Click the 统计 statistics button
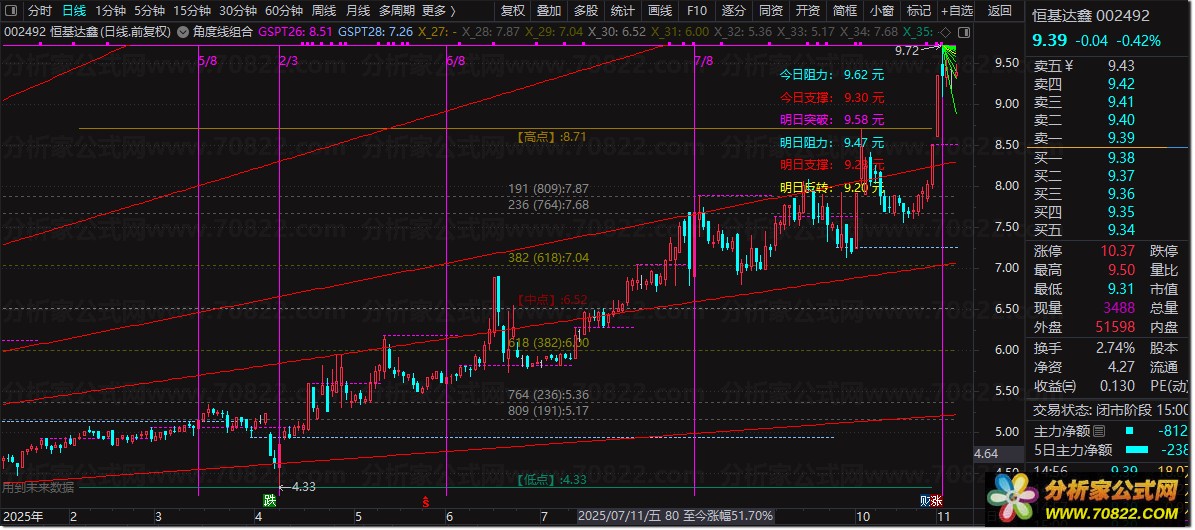The width and height of the screenshot is (1195, 530). tap(623, 11)
